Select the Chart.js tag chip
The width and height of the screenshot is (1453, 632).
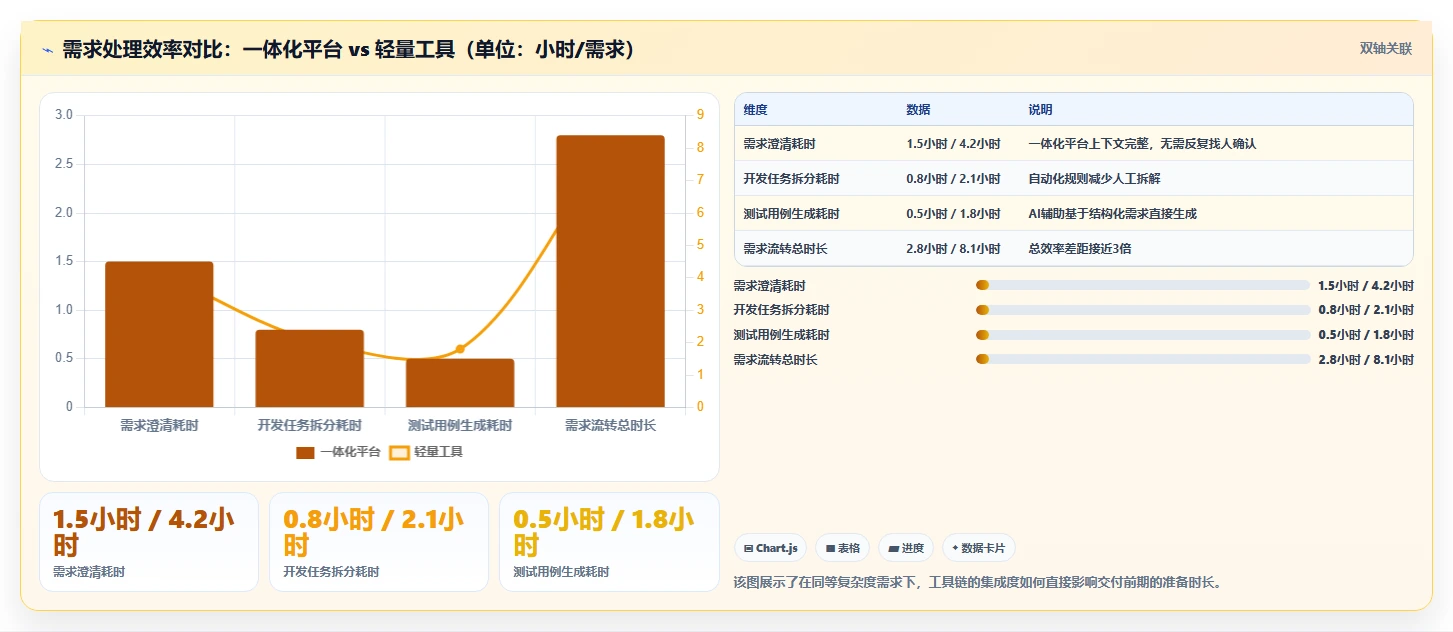tap(770, 548)
